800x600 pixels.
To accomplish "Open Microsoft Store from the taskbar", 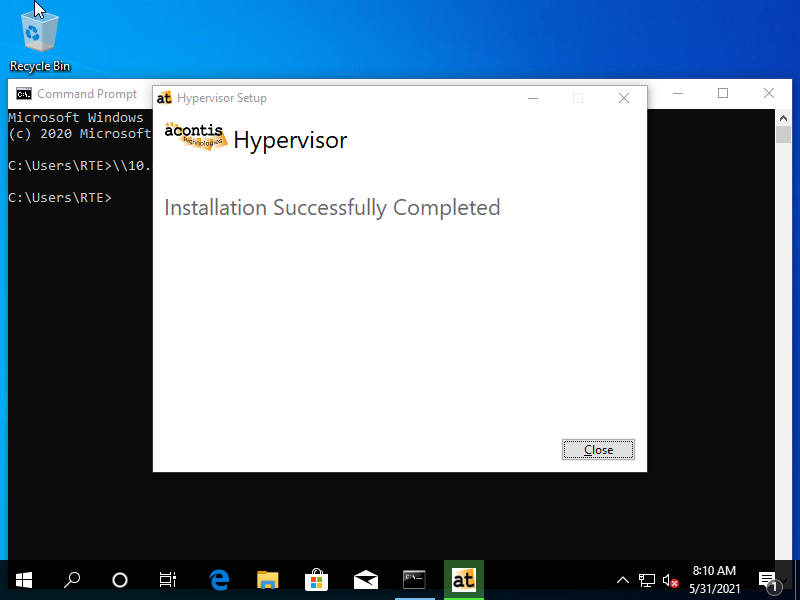I will pos(316,580).
